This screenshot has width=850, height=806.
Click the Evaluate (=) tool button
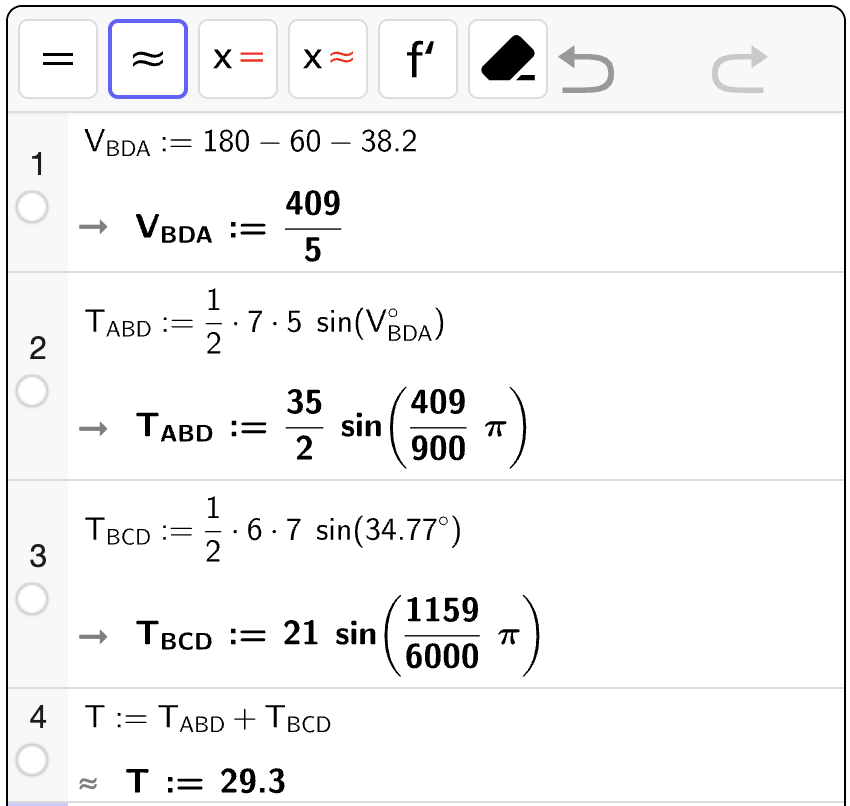click(58, 59)
